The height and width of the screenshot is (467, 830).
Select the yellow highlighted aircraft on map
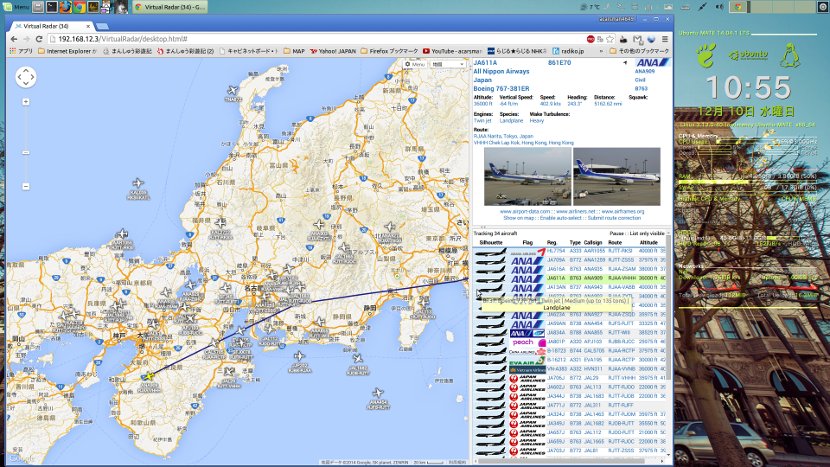click(x=150, y=376)
